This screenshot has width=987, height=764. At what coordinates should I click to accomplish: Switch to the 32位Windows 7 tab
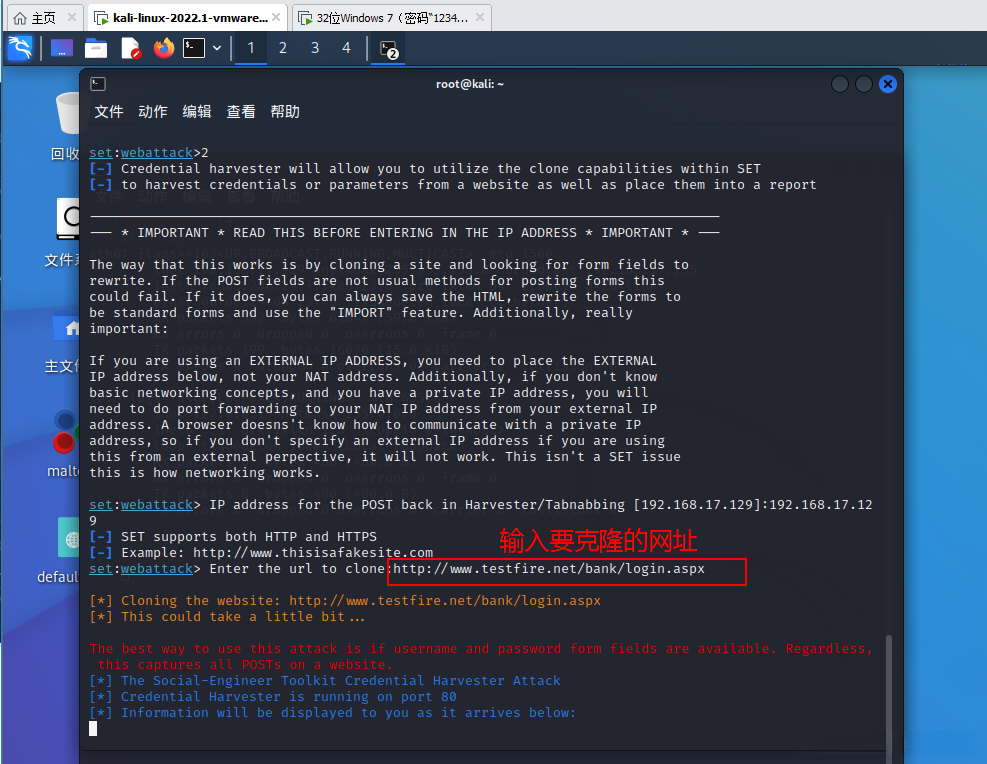click(x=392, y=18)
